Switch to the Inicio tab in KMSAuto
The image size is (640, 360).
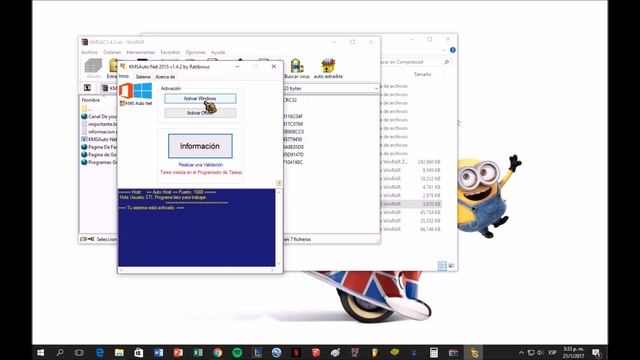pos(124,76)
